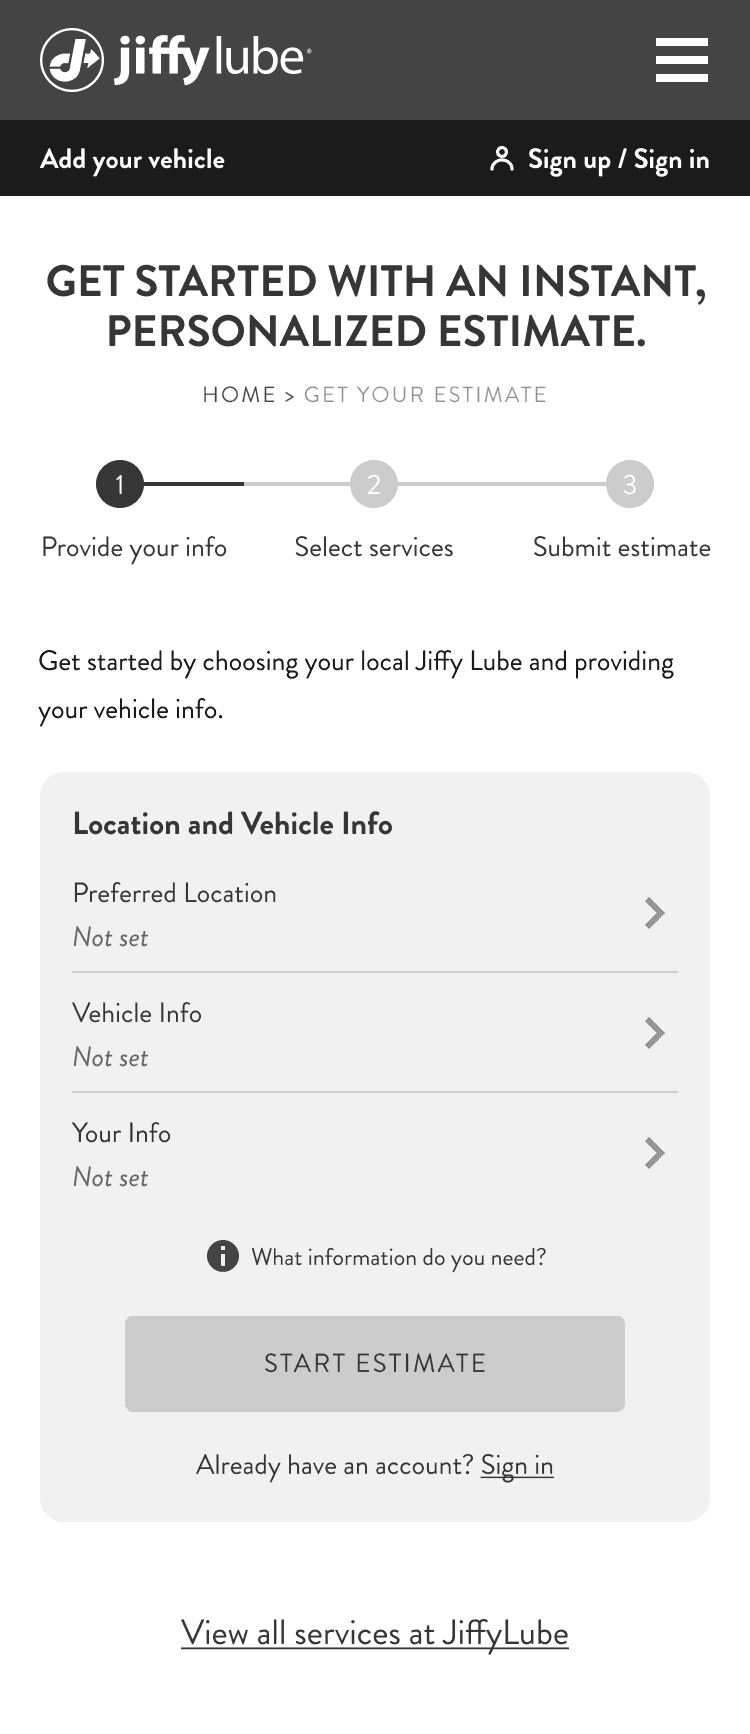750x1734 pixels.
Task: Open the hamburger menu
Action: (x=682, y=60)
